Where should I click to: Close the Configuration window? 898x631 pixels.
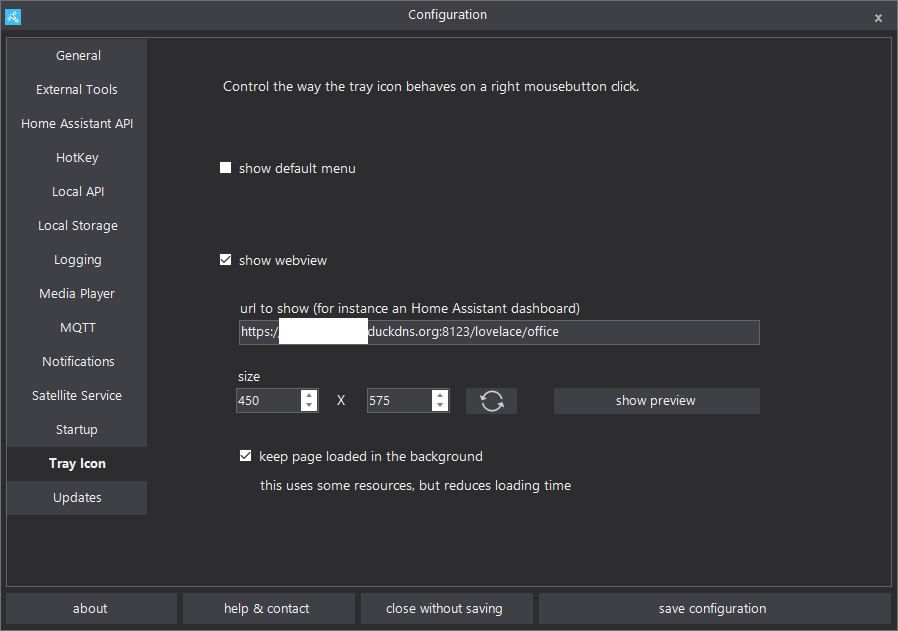tap(878, 18)
